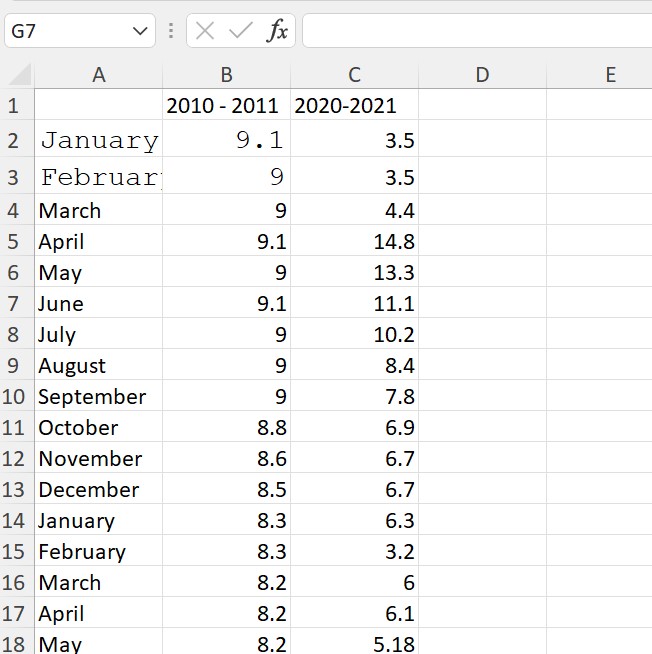Click the 'November' cell
652x654 pixels.
(98, 458)
